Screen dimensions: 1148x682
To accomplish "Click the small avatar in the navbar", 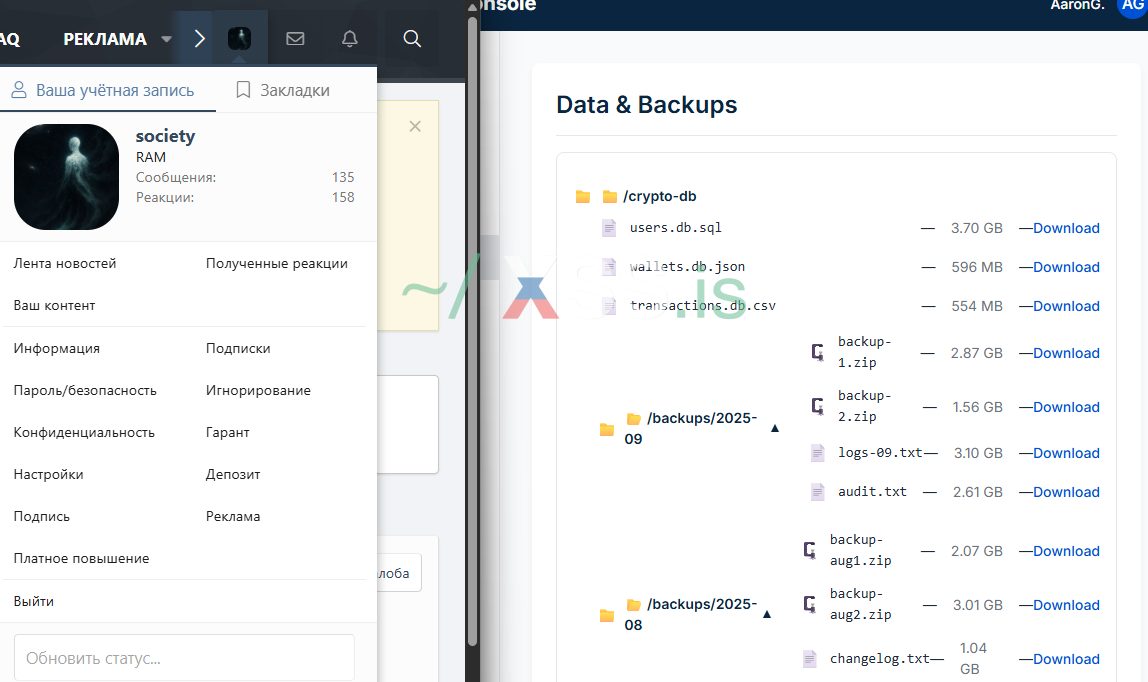I will click(x=239, y=39).
